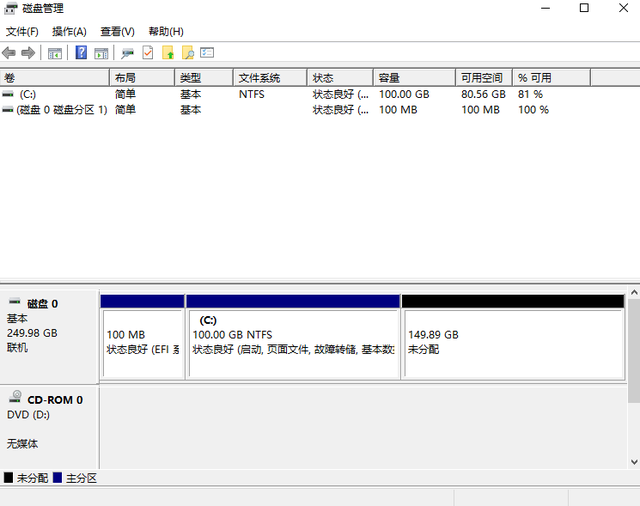Open the 帮助(H) menu

click(165, 32)
